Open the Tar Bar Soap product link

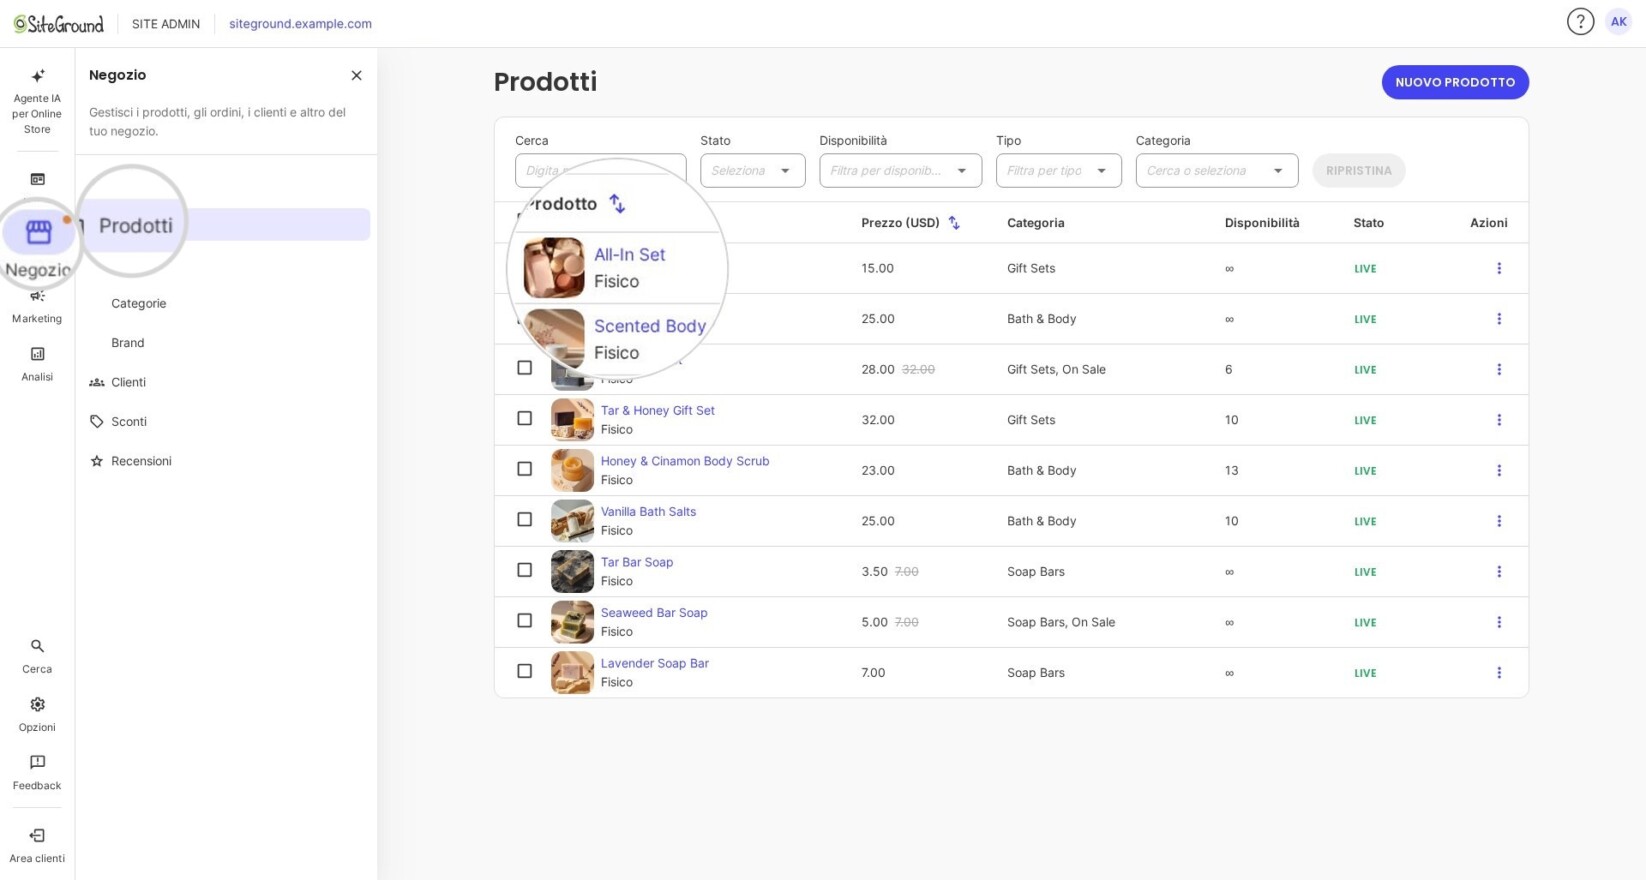(x=636, y=562)
